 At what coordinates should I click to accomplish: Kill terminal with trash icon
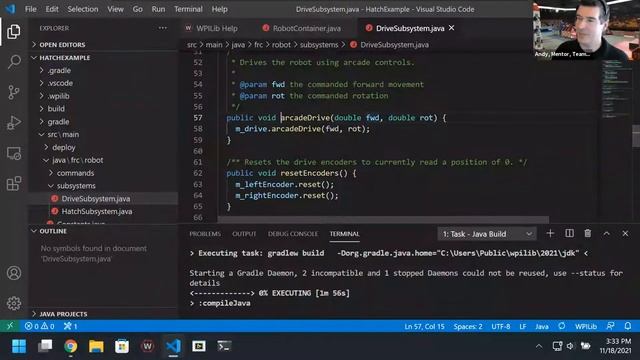click(x=587, y=233)
